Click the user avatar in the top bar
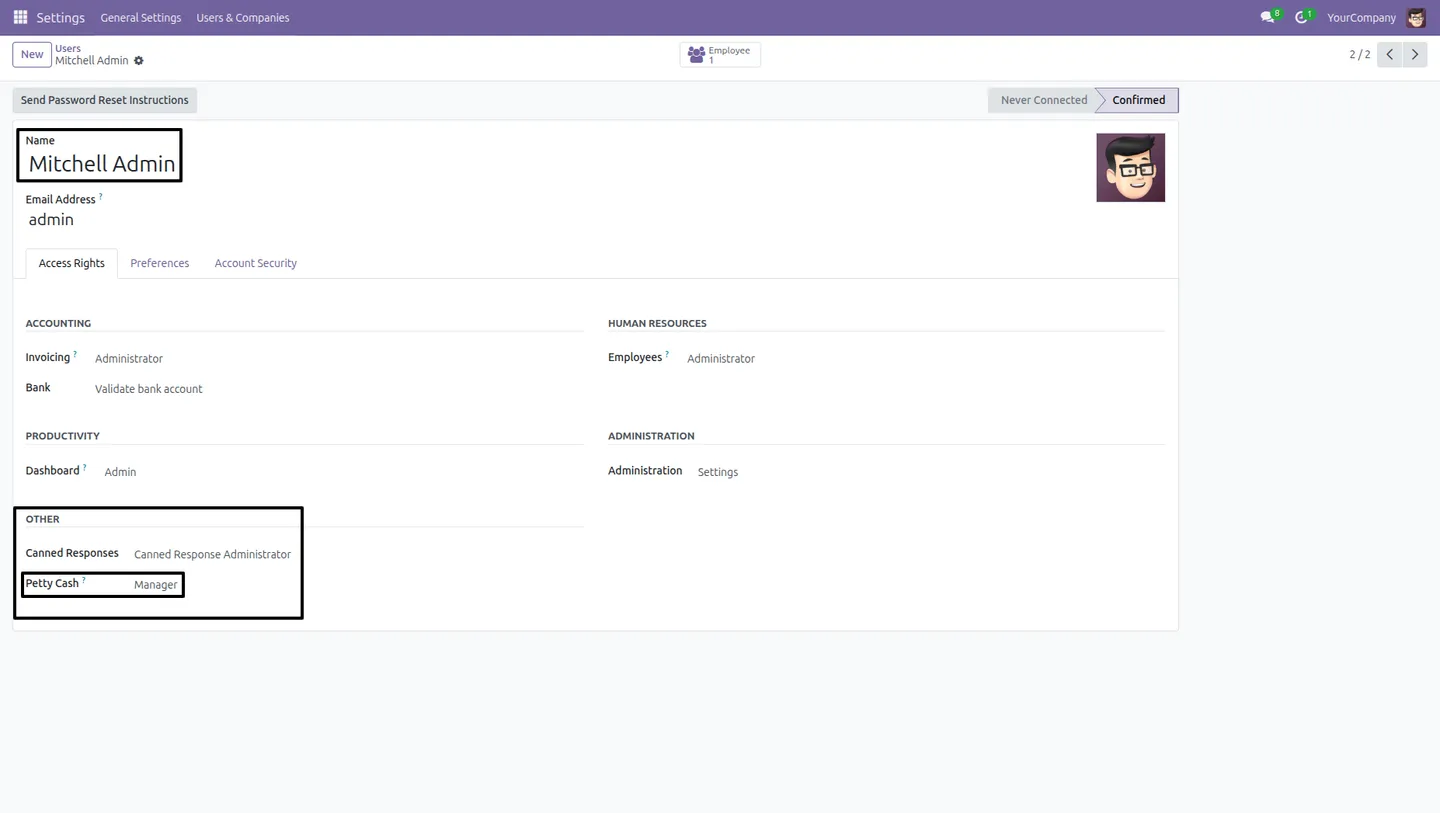Viewport: 1440px width, 813px height. pos(1416,17)
